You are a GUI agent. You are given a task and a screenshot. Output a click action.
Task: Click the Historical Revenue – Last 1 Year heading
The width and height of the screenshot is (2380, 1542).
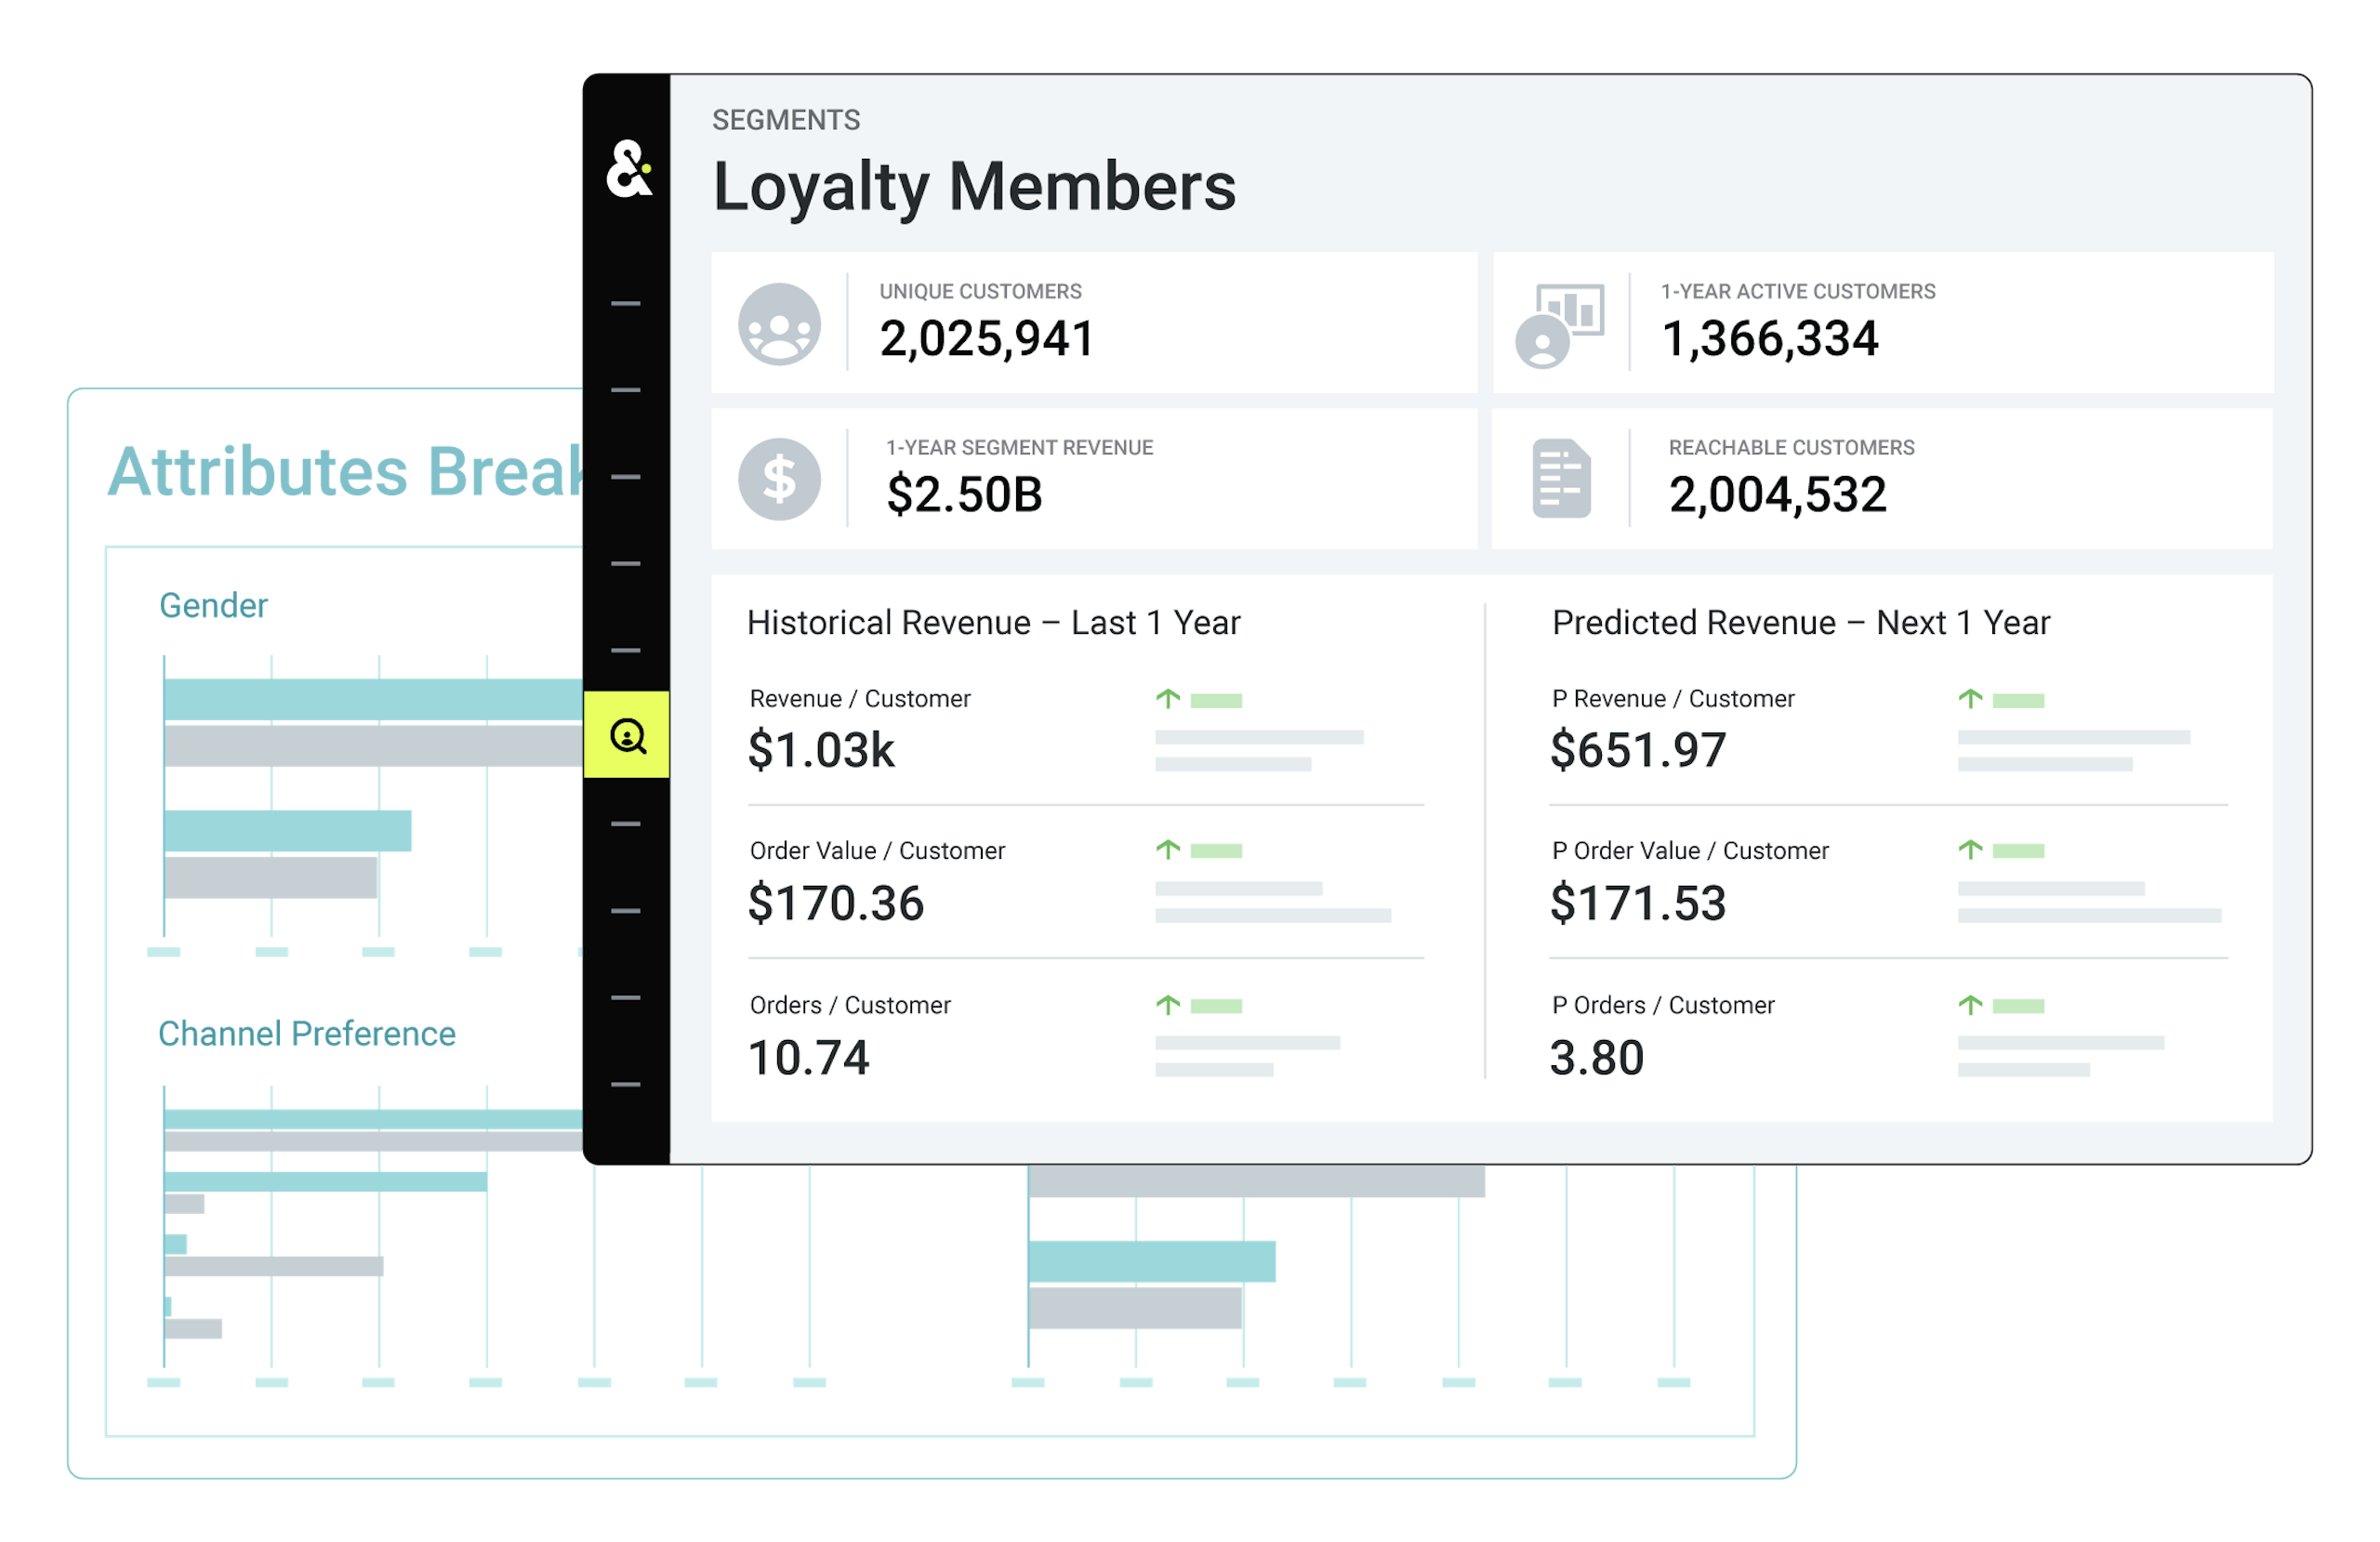[994, 623]
